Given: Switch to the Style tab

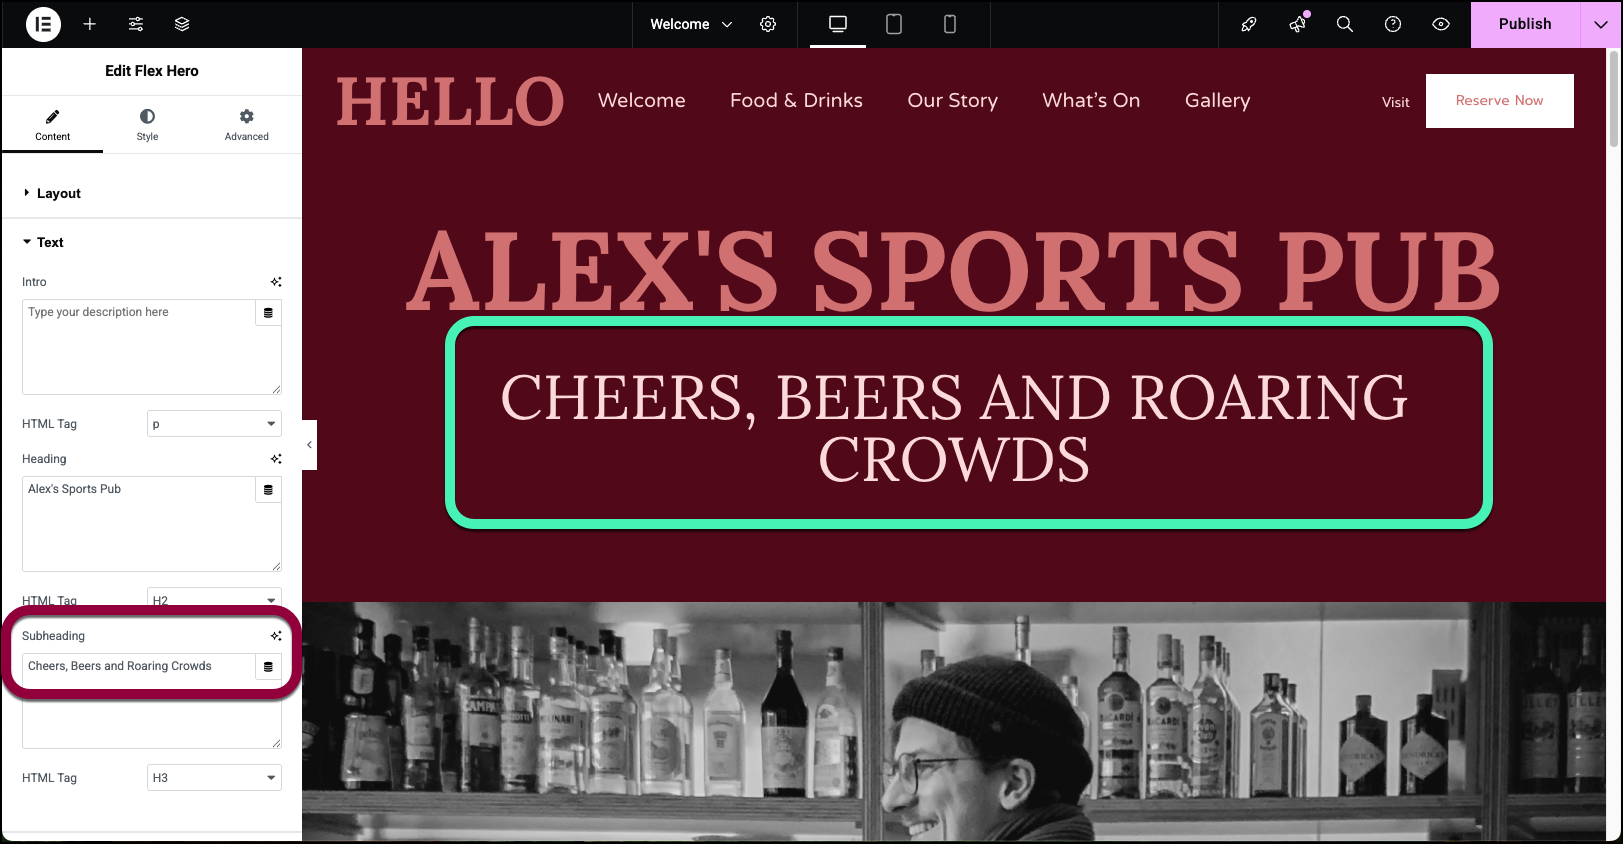Looking at the screenshot, I should pyautogui.click(x=148, y=125).
